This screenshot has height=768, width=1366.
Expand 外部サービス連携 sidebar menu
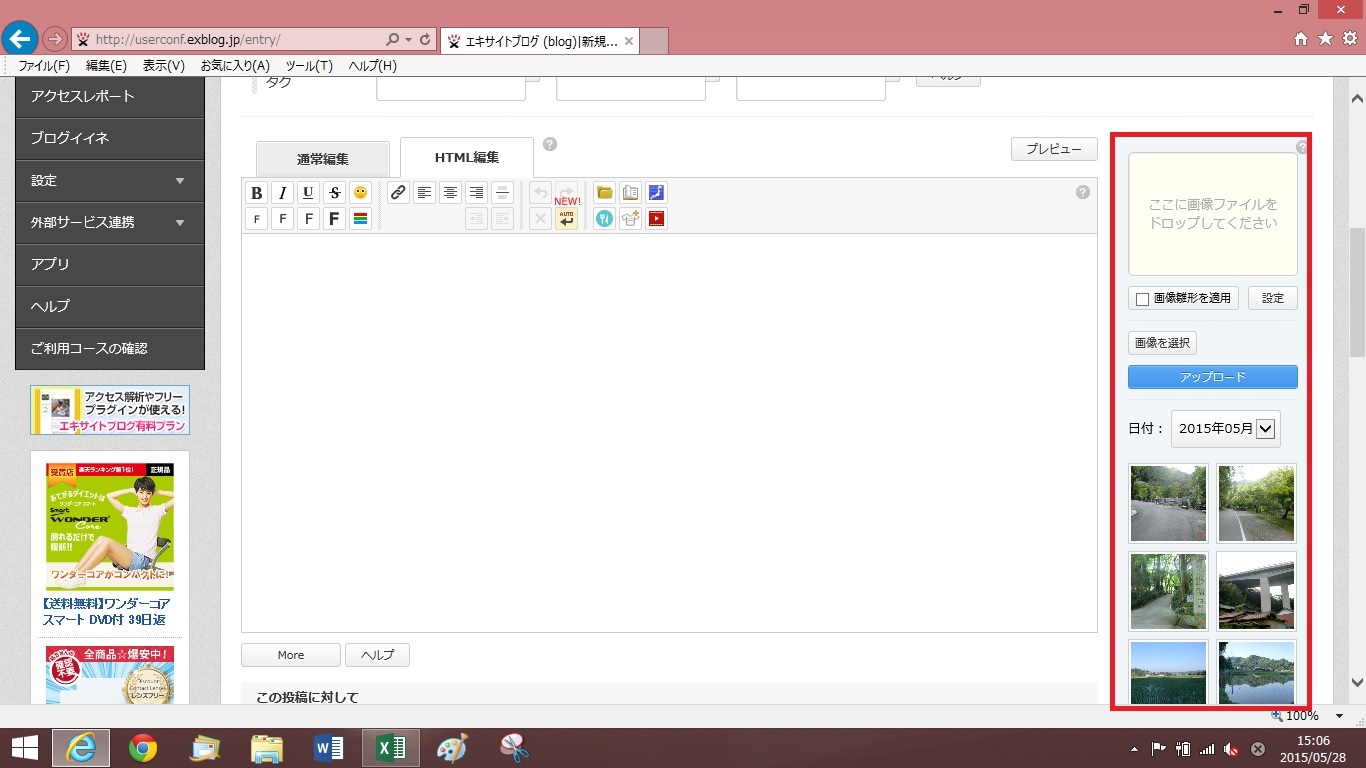pos(110,223)
